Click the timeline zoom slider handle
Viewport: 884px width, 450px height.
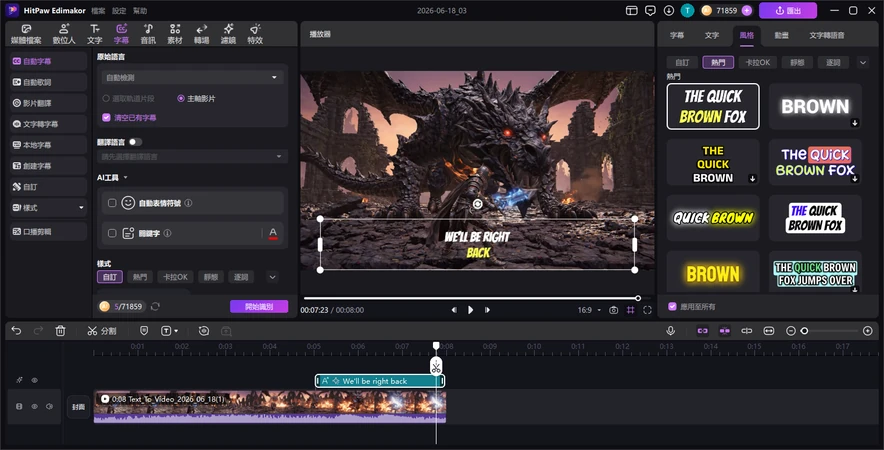coord(805,331)
